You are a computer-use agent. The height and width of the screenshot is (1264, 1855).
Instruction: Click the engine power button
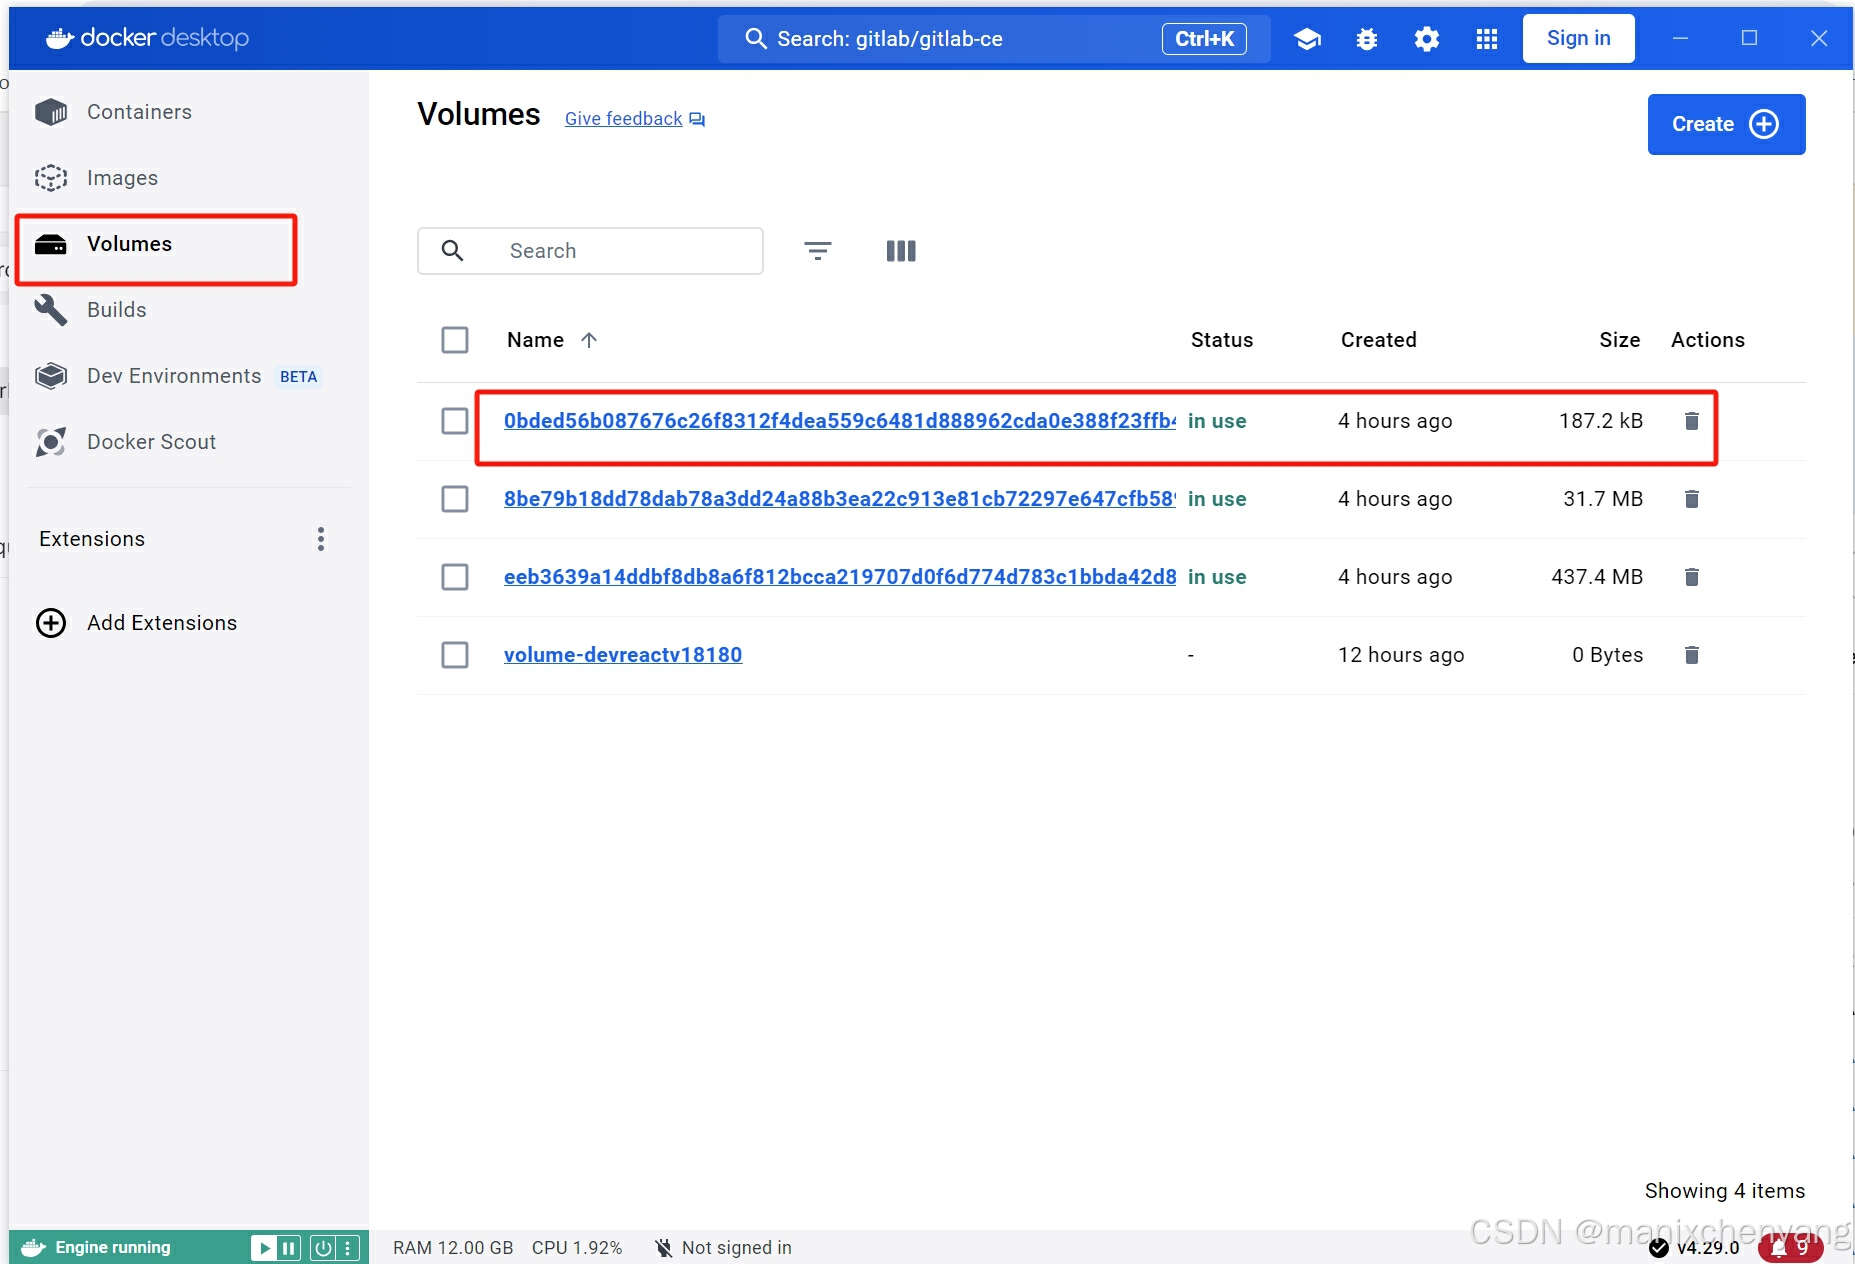(x=323, y=1248)
